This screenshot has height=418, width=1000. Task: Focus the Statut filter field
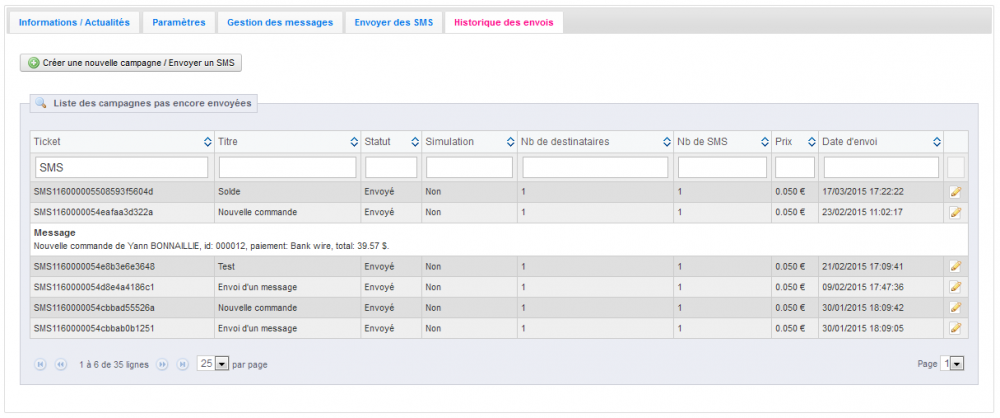point(391,167)
